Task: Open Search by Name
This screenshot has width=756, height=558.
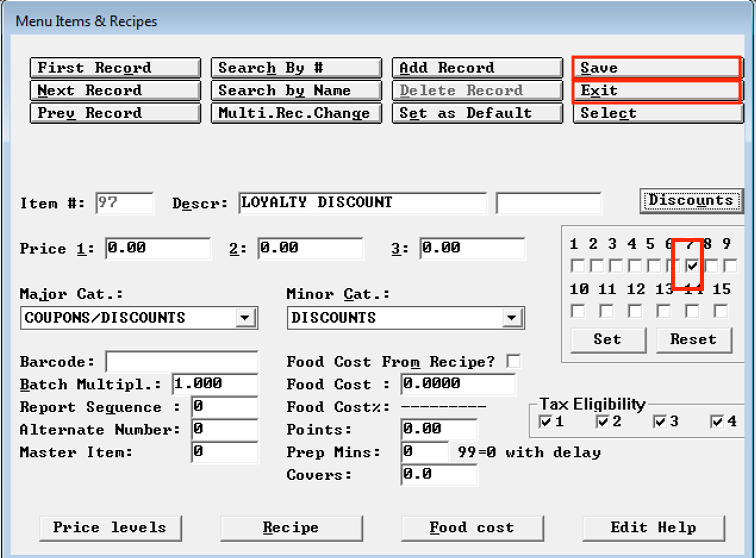Action: pyautogui.click(x=297, y=91)
